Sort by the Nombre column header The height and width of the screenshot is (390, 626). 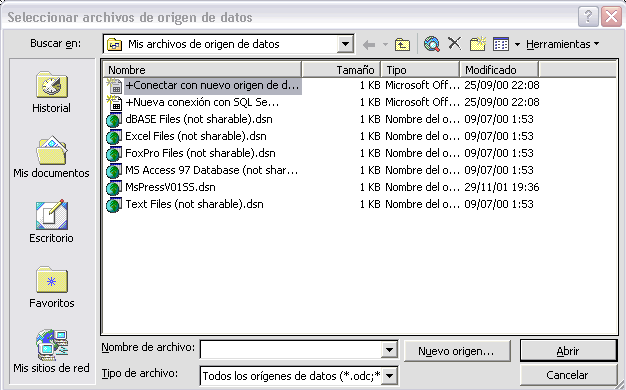pyautogui.click(x=202, y=69)
